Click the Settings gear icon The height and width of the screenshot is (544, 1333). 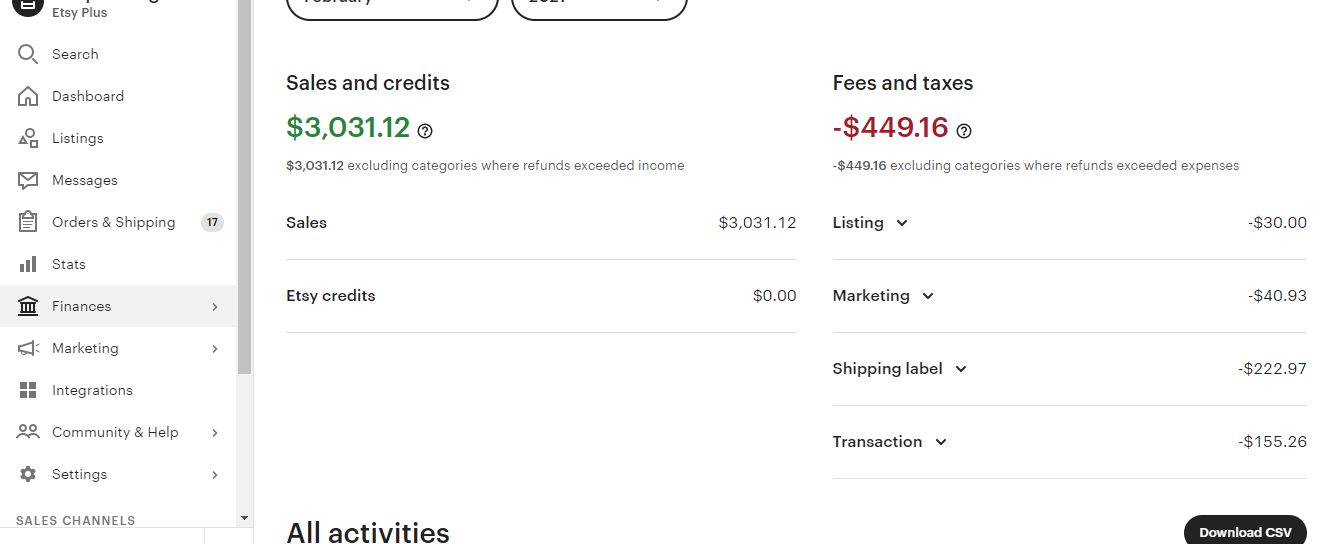(28, 474)
